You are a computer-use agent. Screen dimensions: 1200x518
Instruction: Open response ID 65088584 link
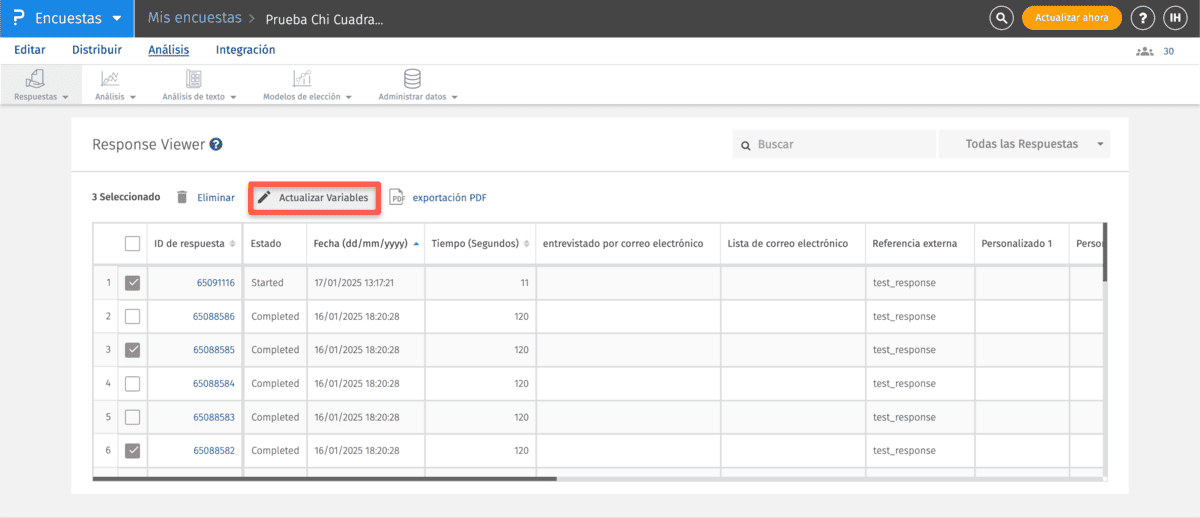(214, 383)
